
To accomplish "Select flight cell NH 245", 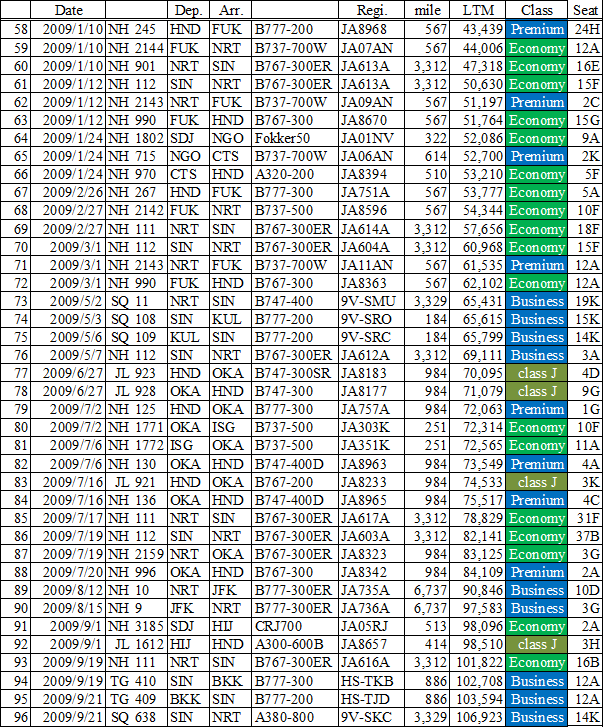I will (136, 29).
